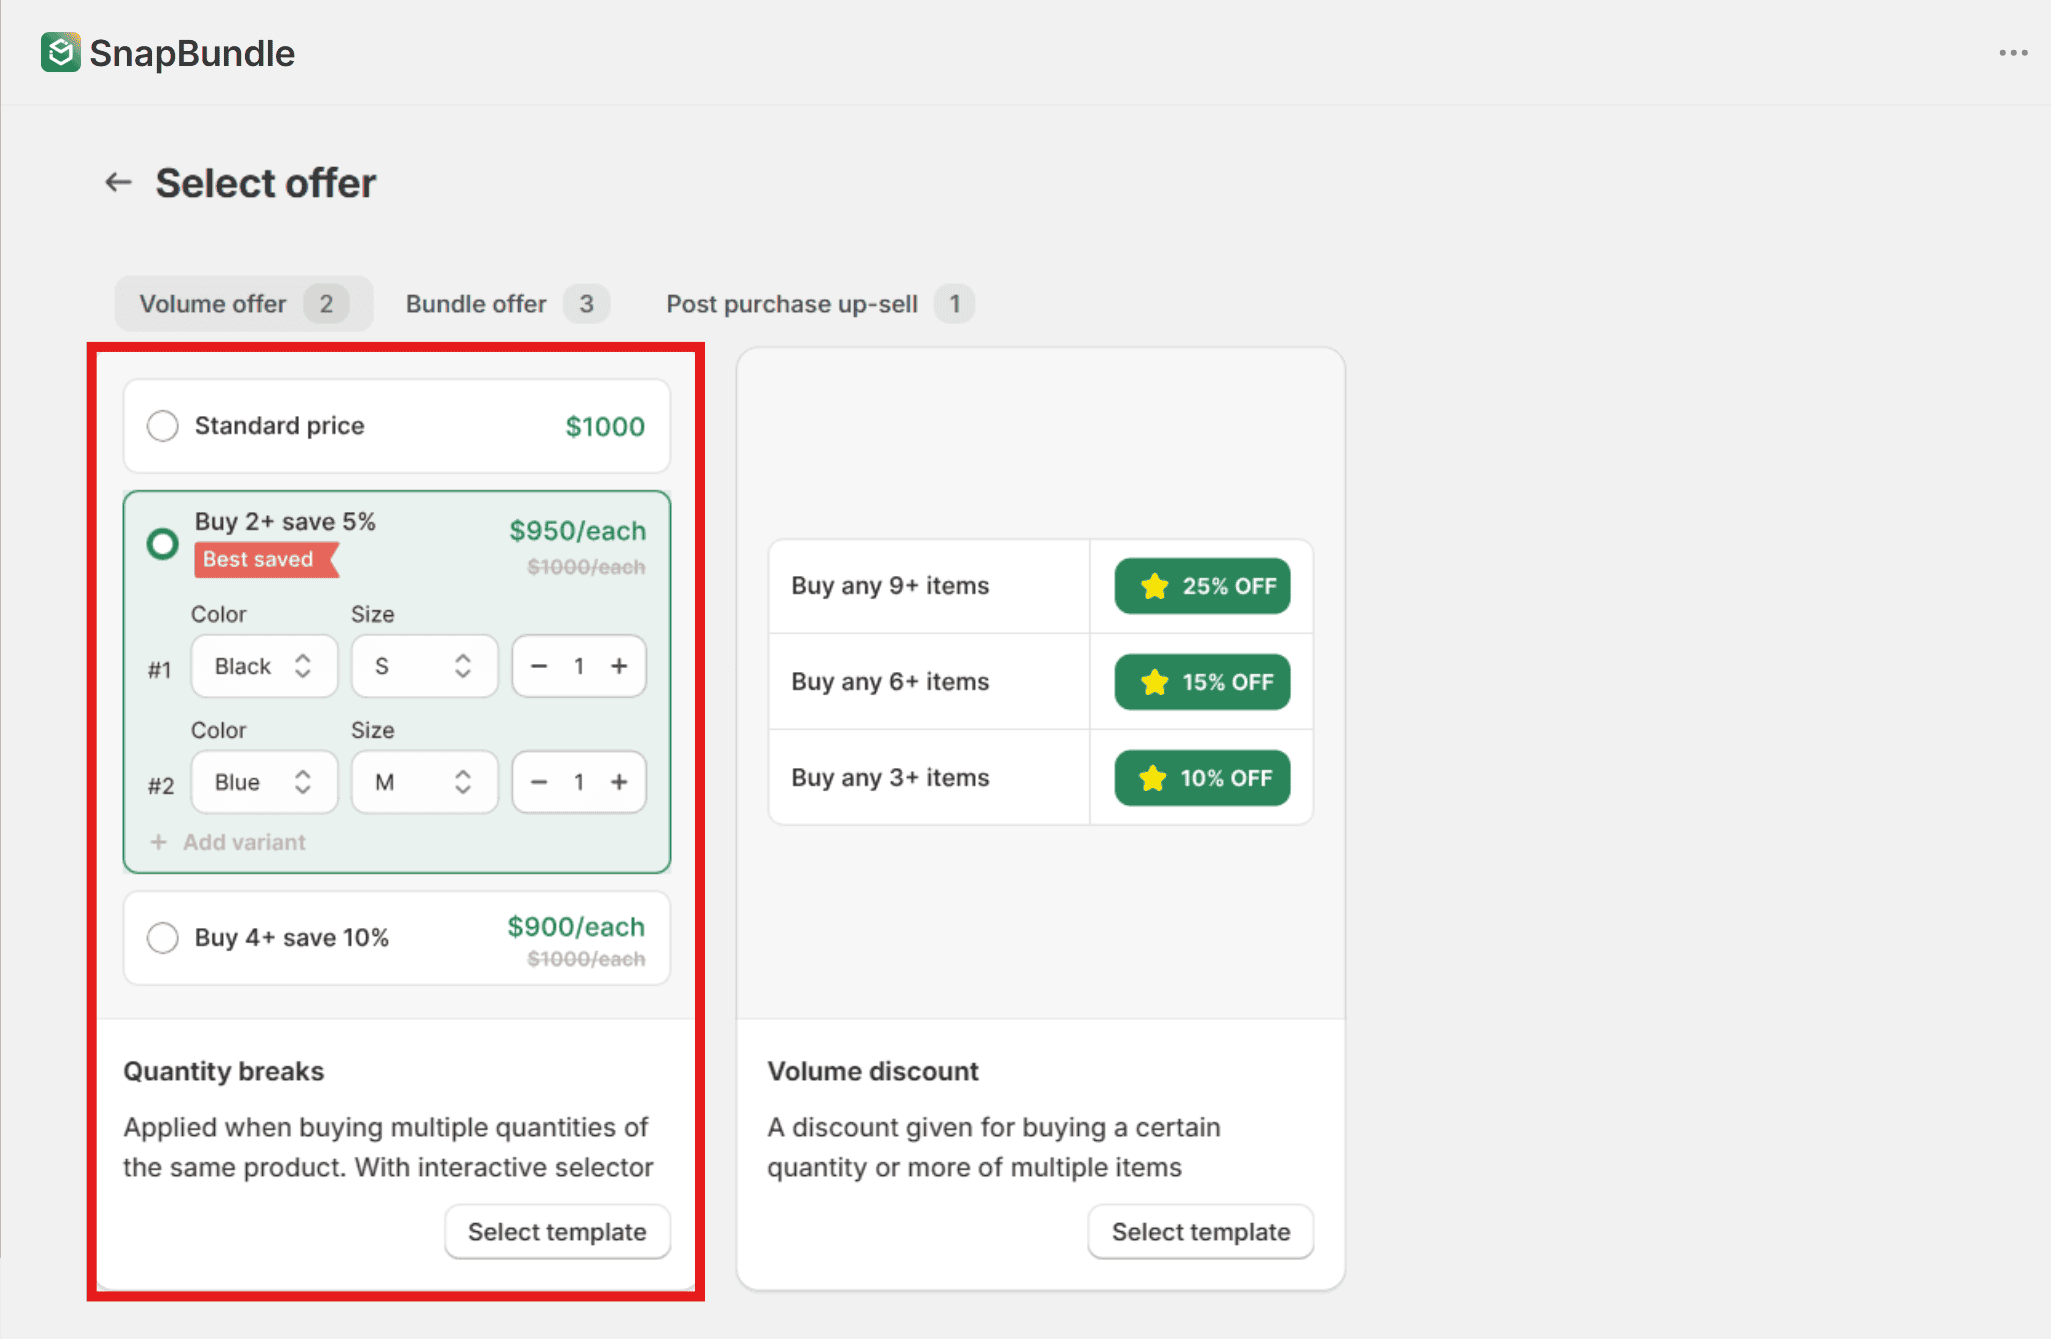2051x1339 pixels.
Task: Open the S size dropdown for variant #1
Action: click(x=424, y=666)
